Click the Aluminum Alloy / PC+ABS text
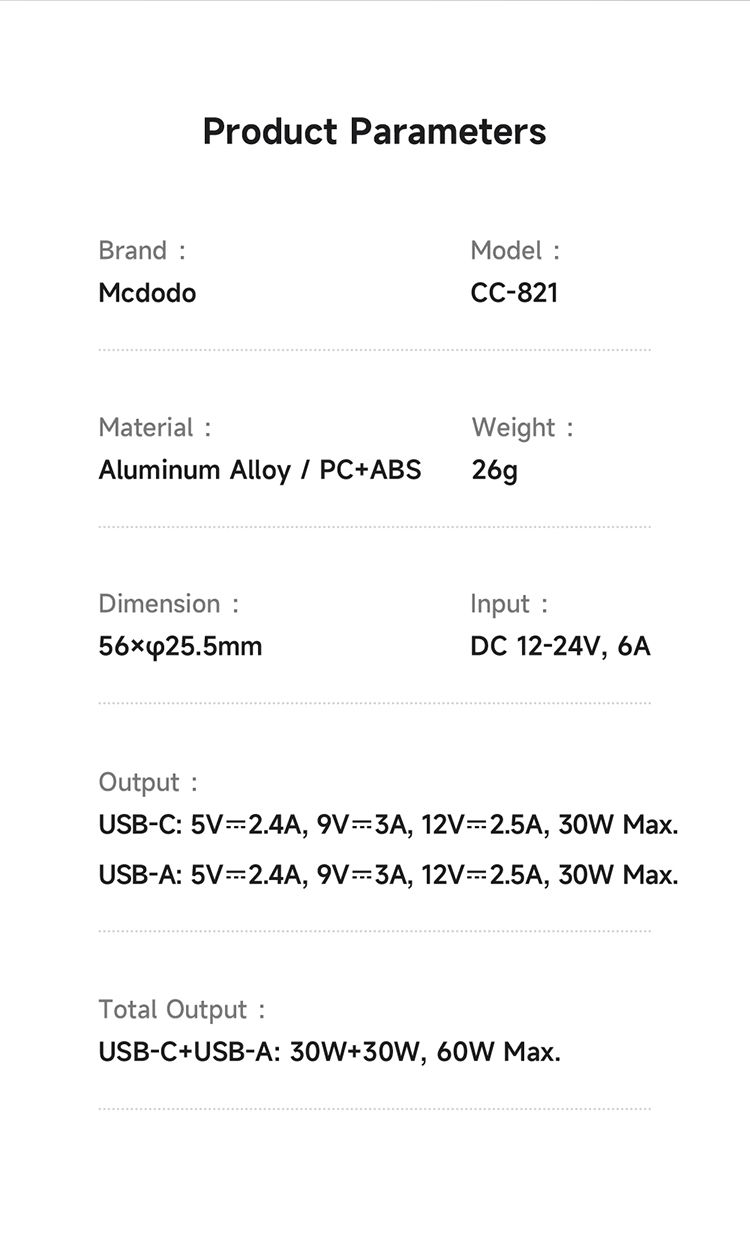Image resolution: width=750 pixels, height=1234 pixels. (260, 470)
